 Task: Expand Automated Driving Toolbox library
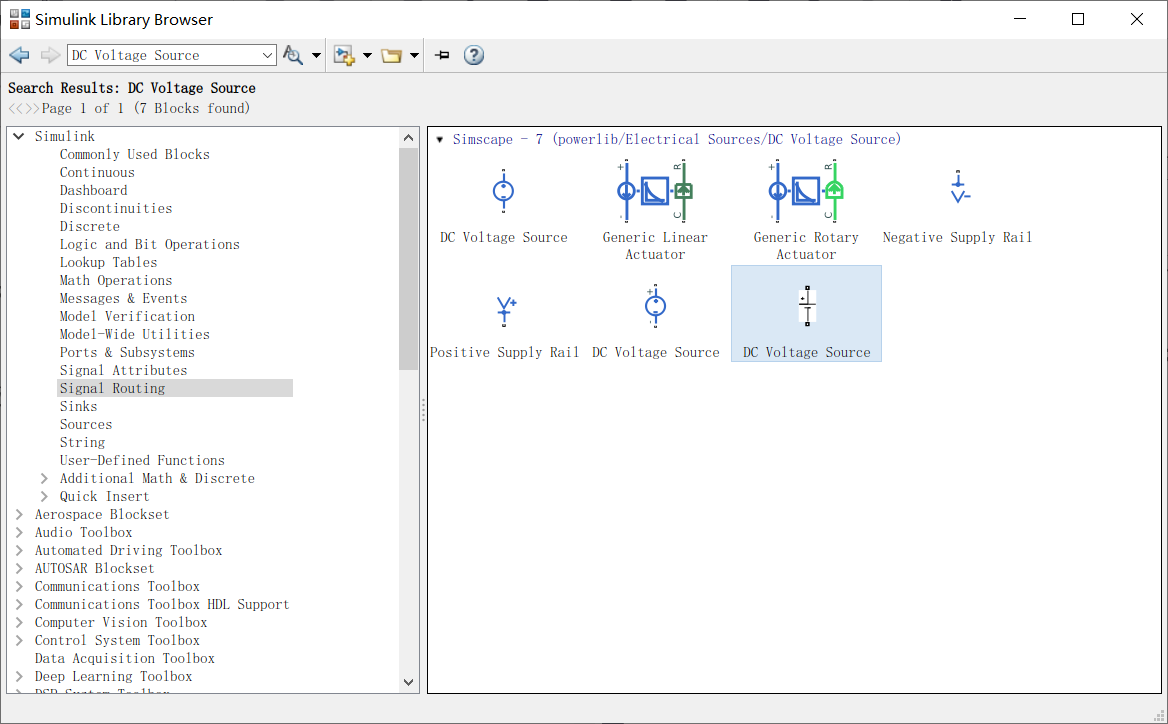click(19, 550)
